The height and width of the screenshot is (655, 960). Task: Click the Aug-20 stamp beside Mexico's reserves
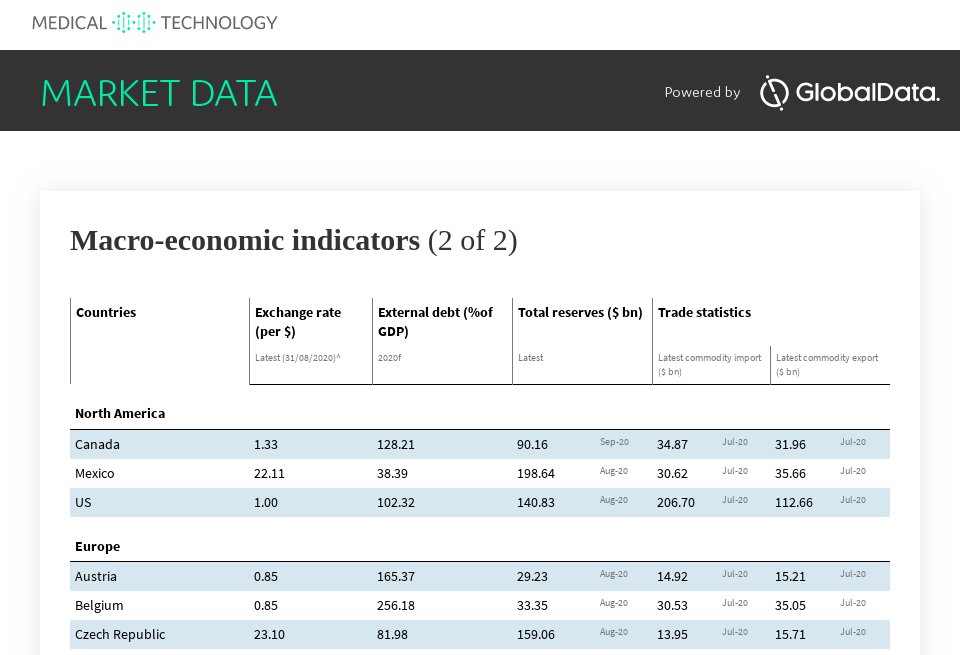[614, 470]
